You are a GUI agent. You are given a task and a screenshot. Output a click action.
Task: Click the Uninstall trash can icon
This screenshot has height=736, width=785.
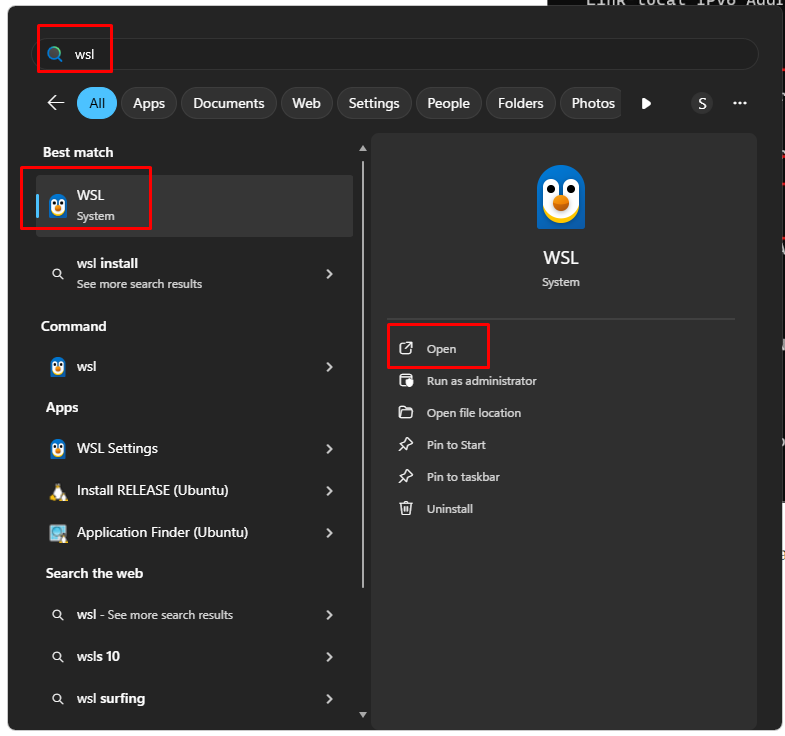406,509
